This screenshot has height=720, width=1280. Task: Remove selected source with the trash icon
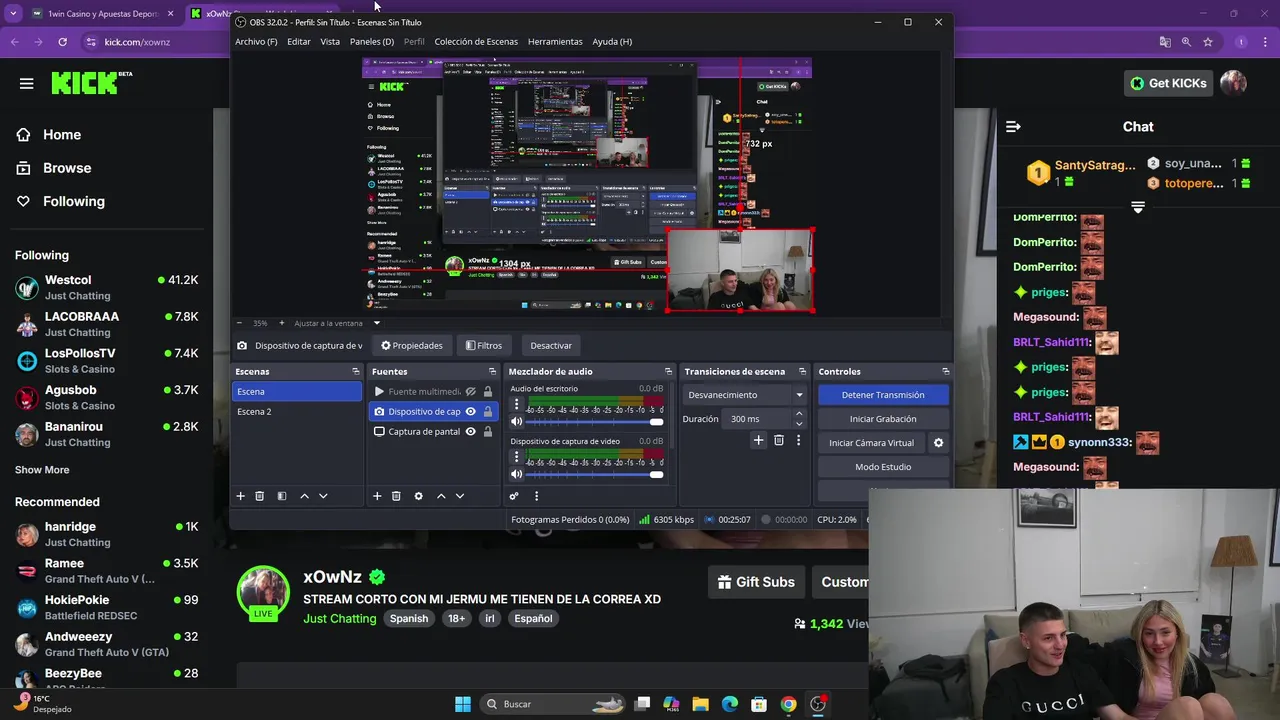pyautogui.click(x=396, y=496)
